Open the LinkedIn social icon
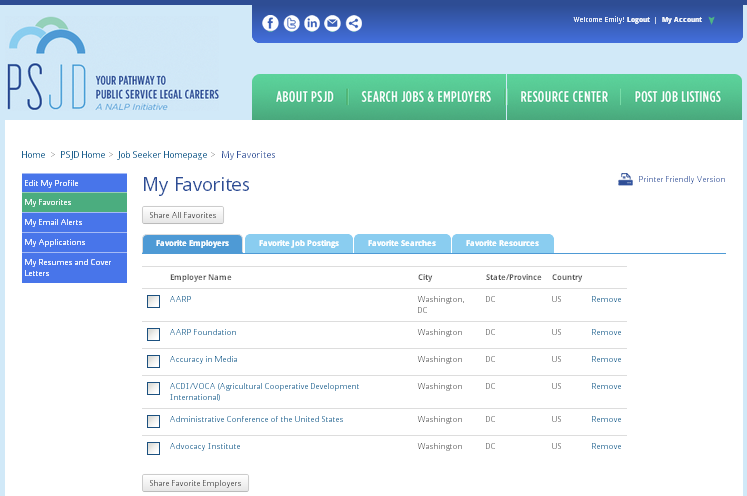 312,23
